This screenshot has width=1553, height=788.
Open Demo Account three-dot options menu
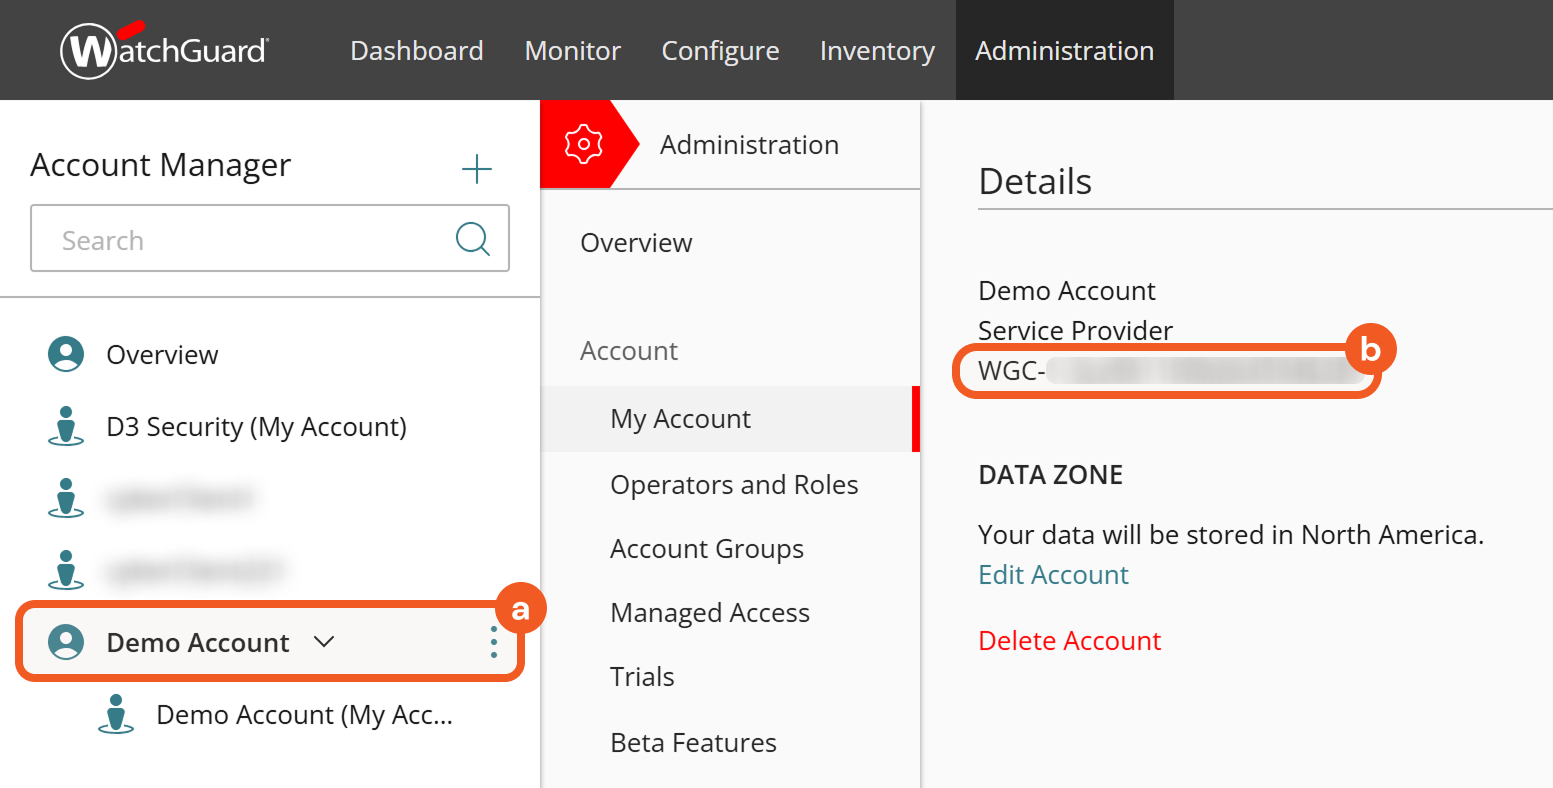tap(494, 642)
